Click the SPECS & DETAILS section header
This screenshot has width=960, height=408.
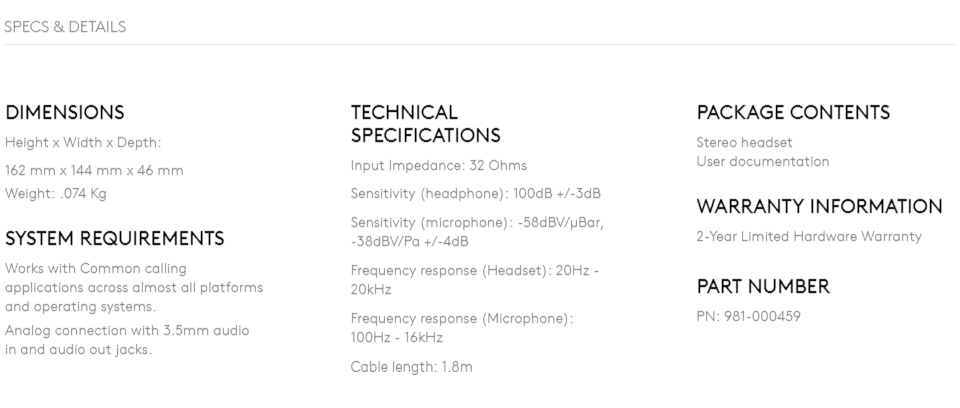65,27
